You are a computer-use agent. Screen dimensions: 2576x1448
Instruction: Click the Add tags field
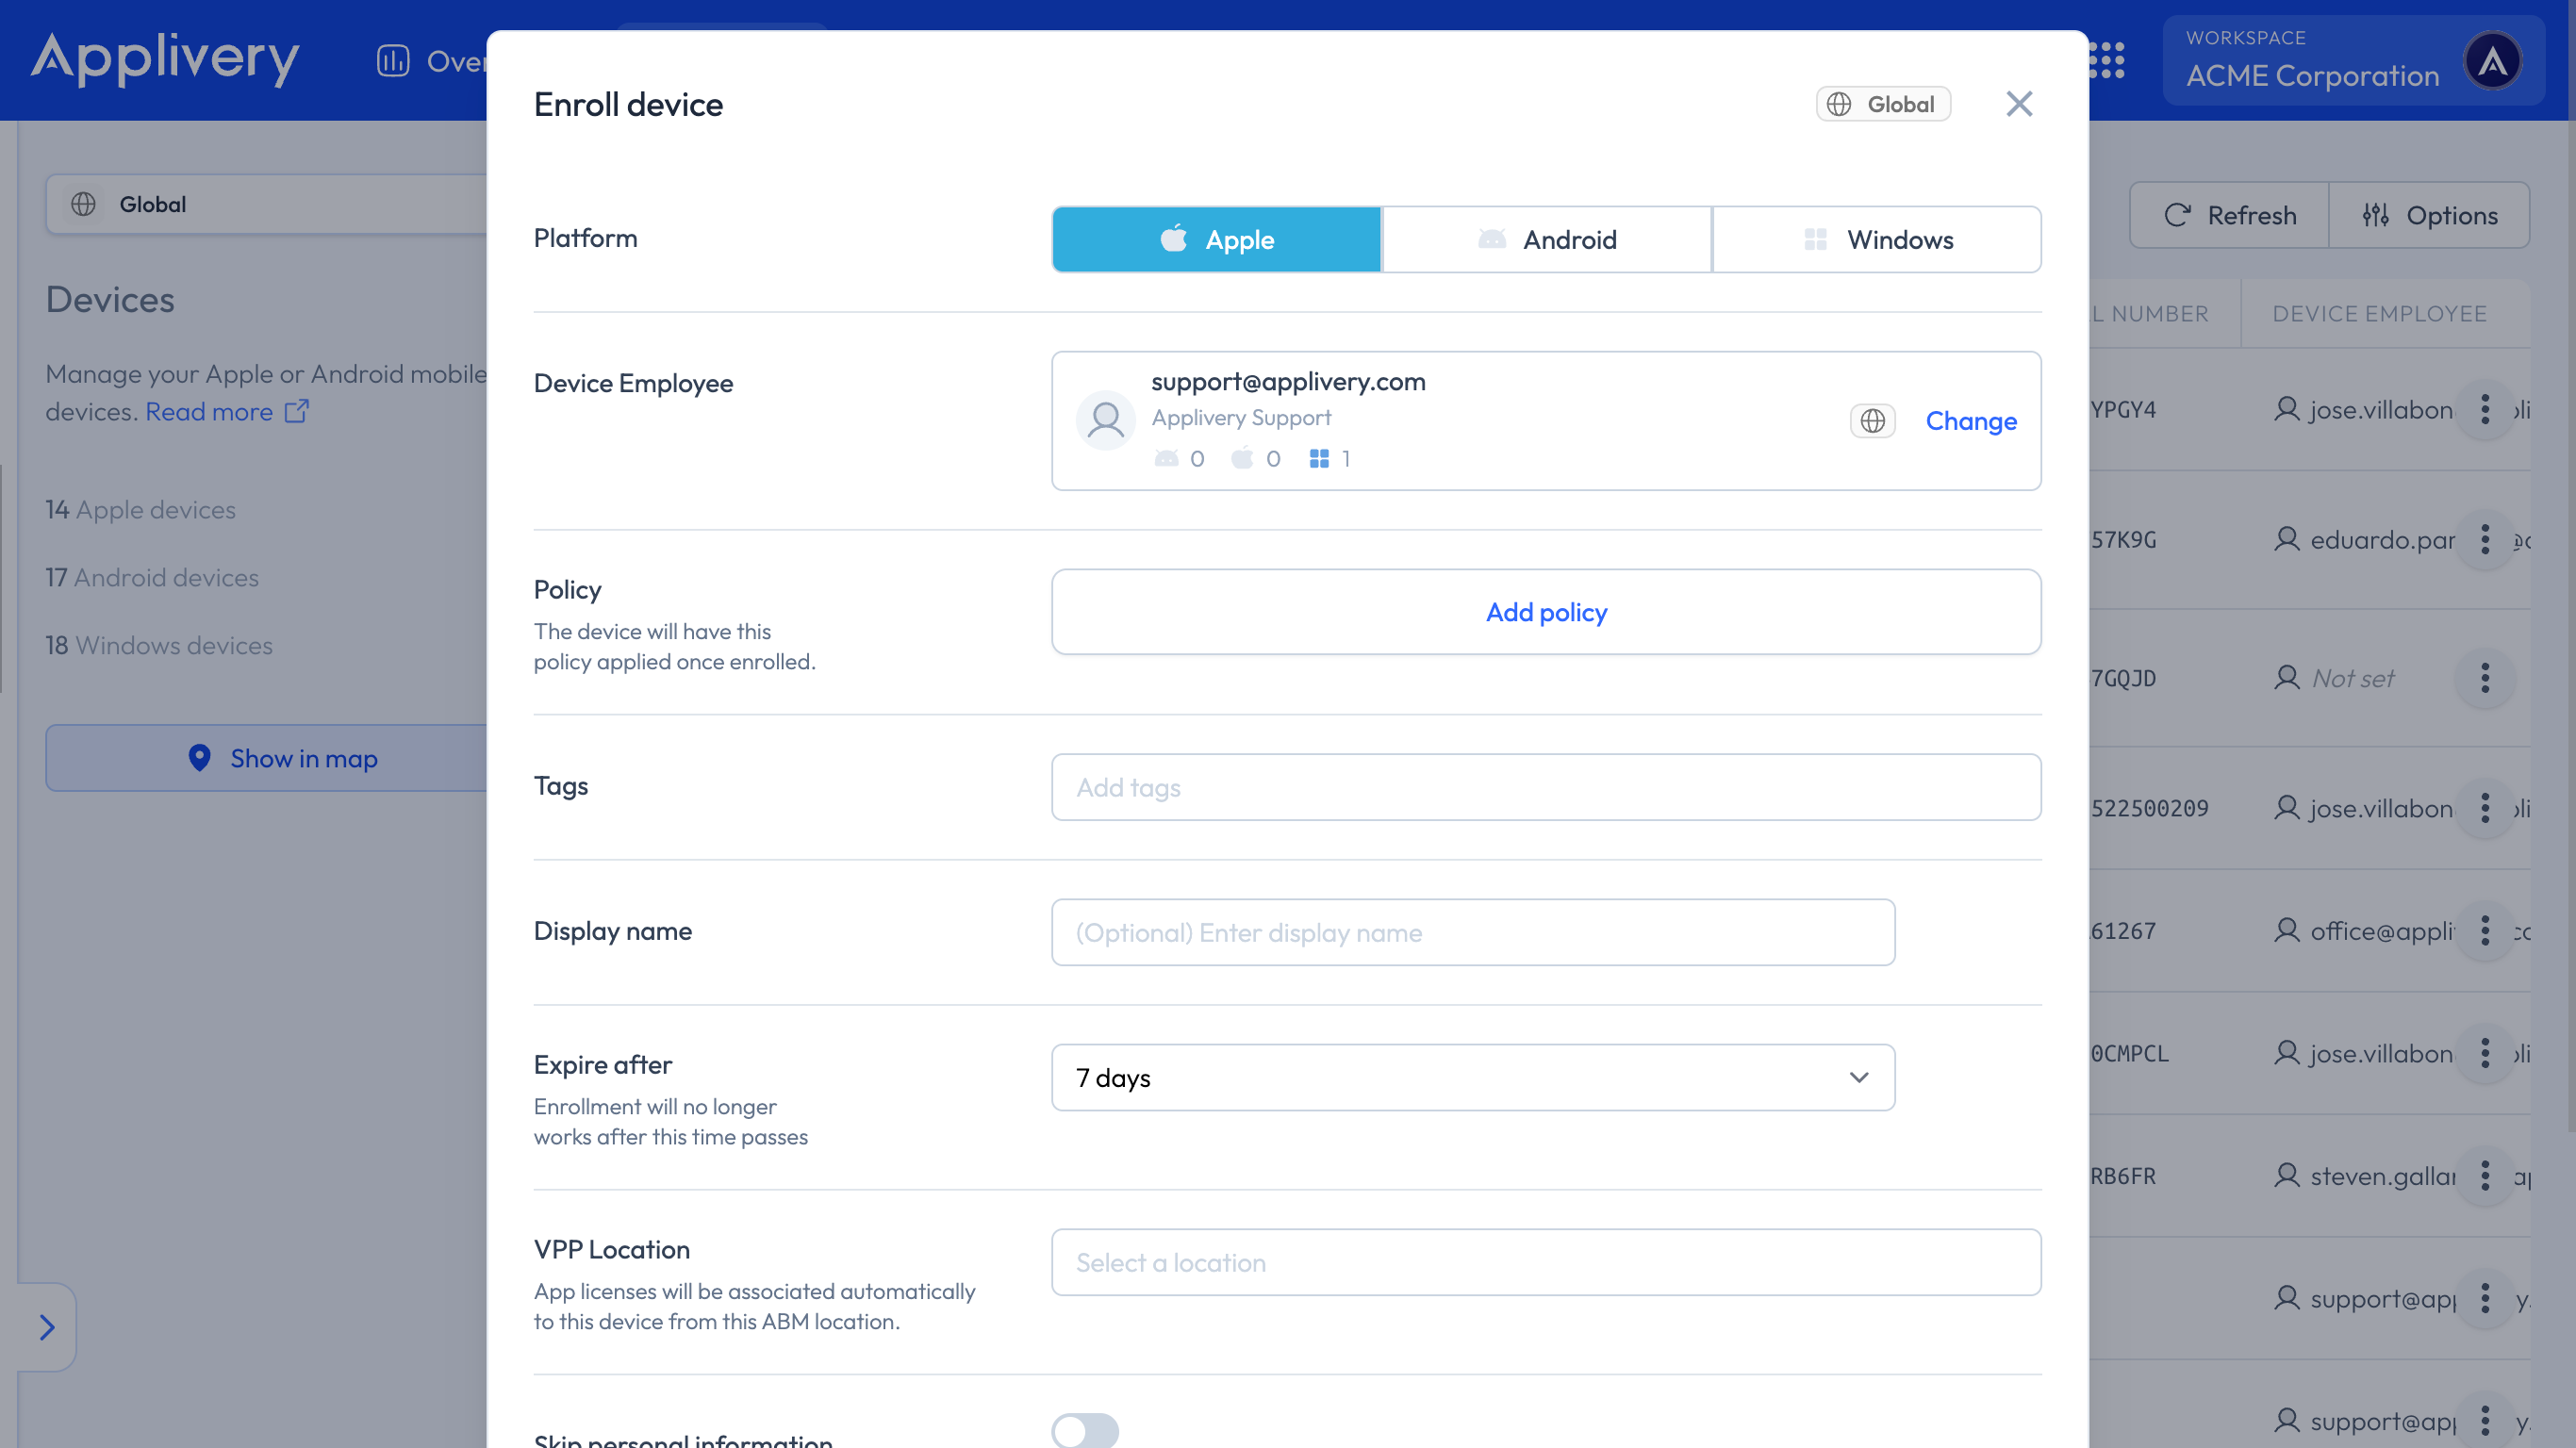(x=1545, y=788)
